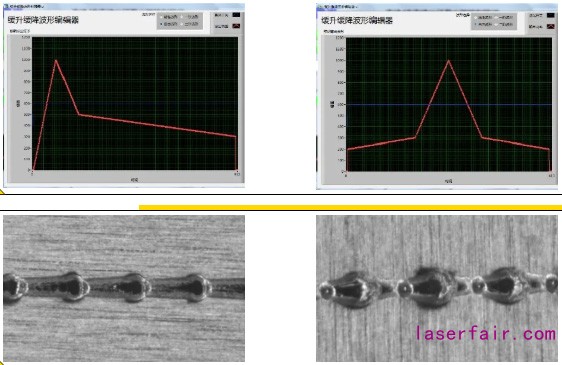
Task: Open the left weld seam photo
Action: (124, 288)
